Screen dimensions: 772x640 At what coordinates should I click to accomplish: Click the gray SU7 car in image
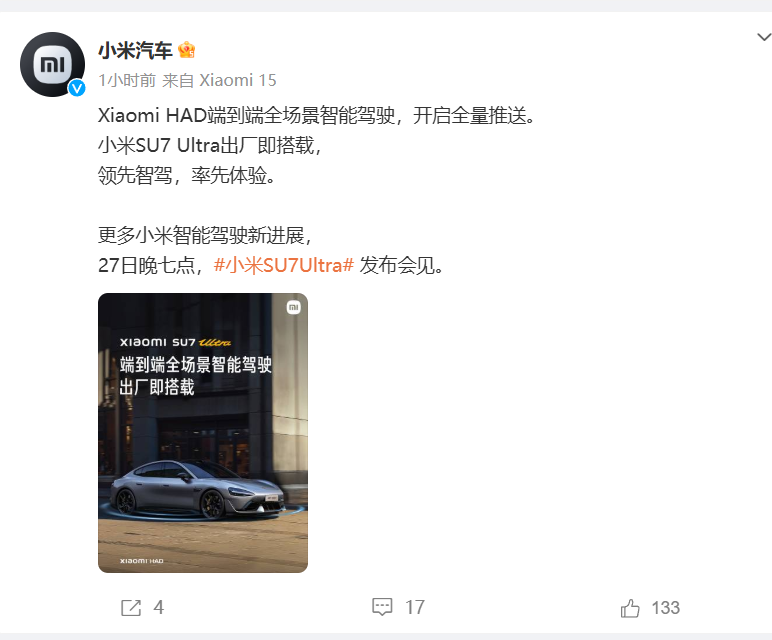tap(198, 489)
